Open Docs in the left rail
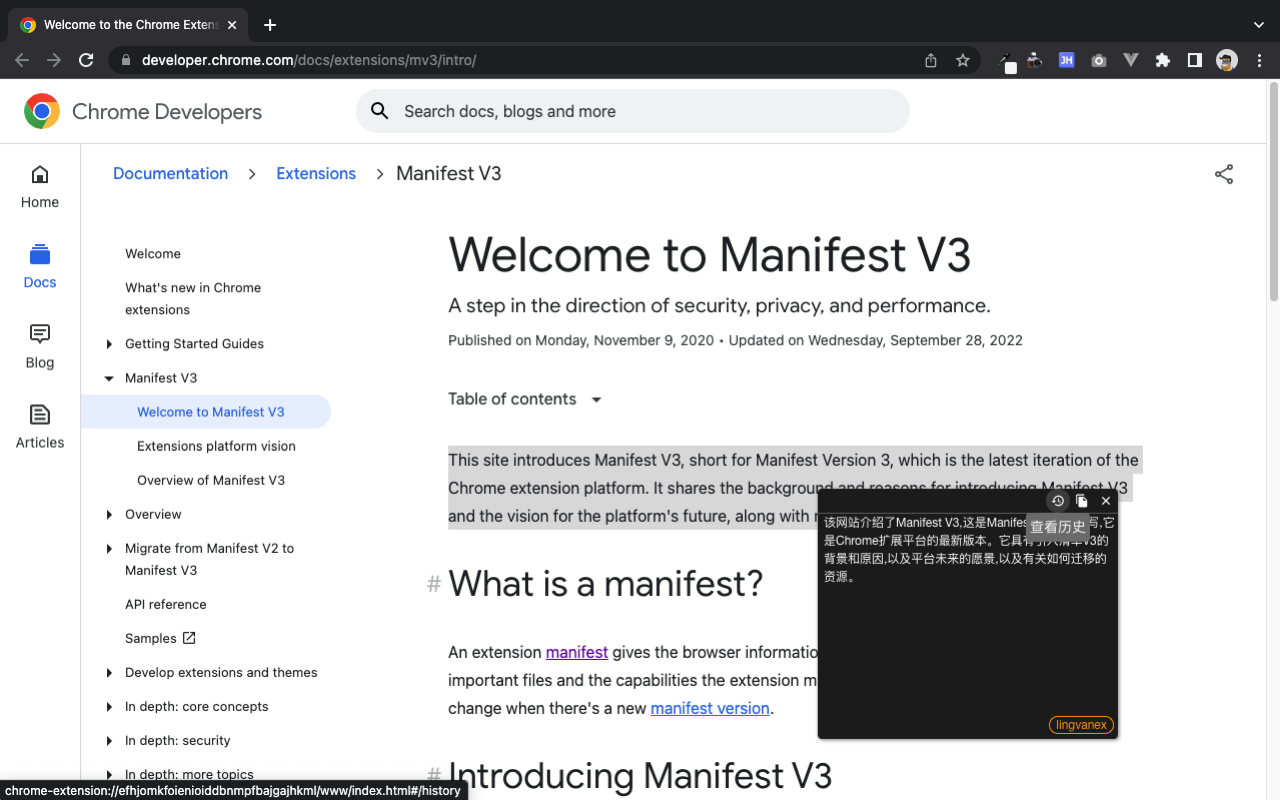 pos(40,267)
